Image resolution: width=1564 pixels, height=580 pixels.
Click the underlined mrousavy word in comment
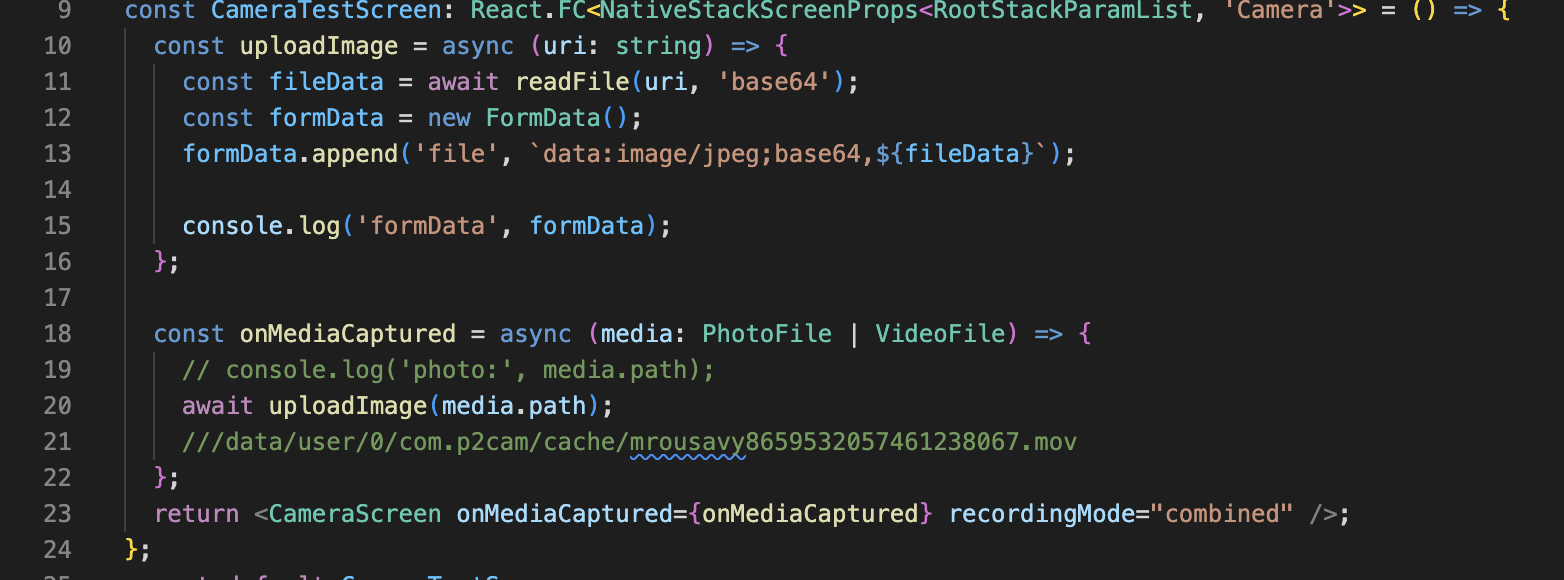[x=688, y=442]
